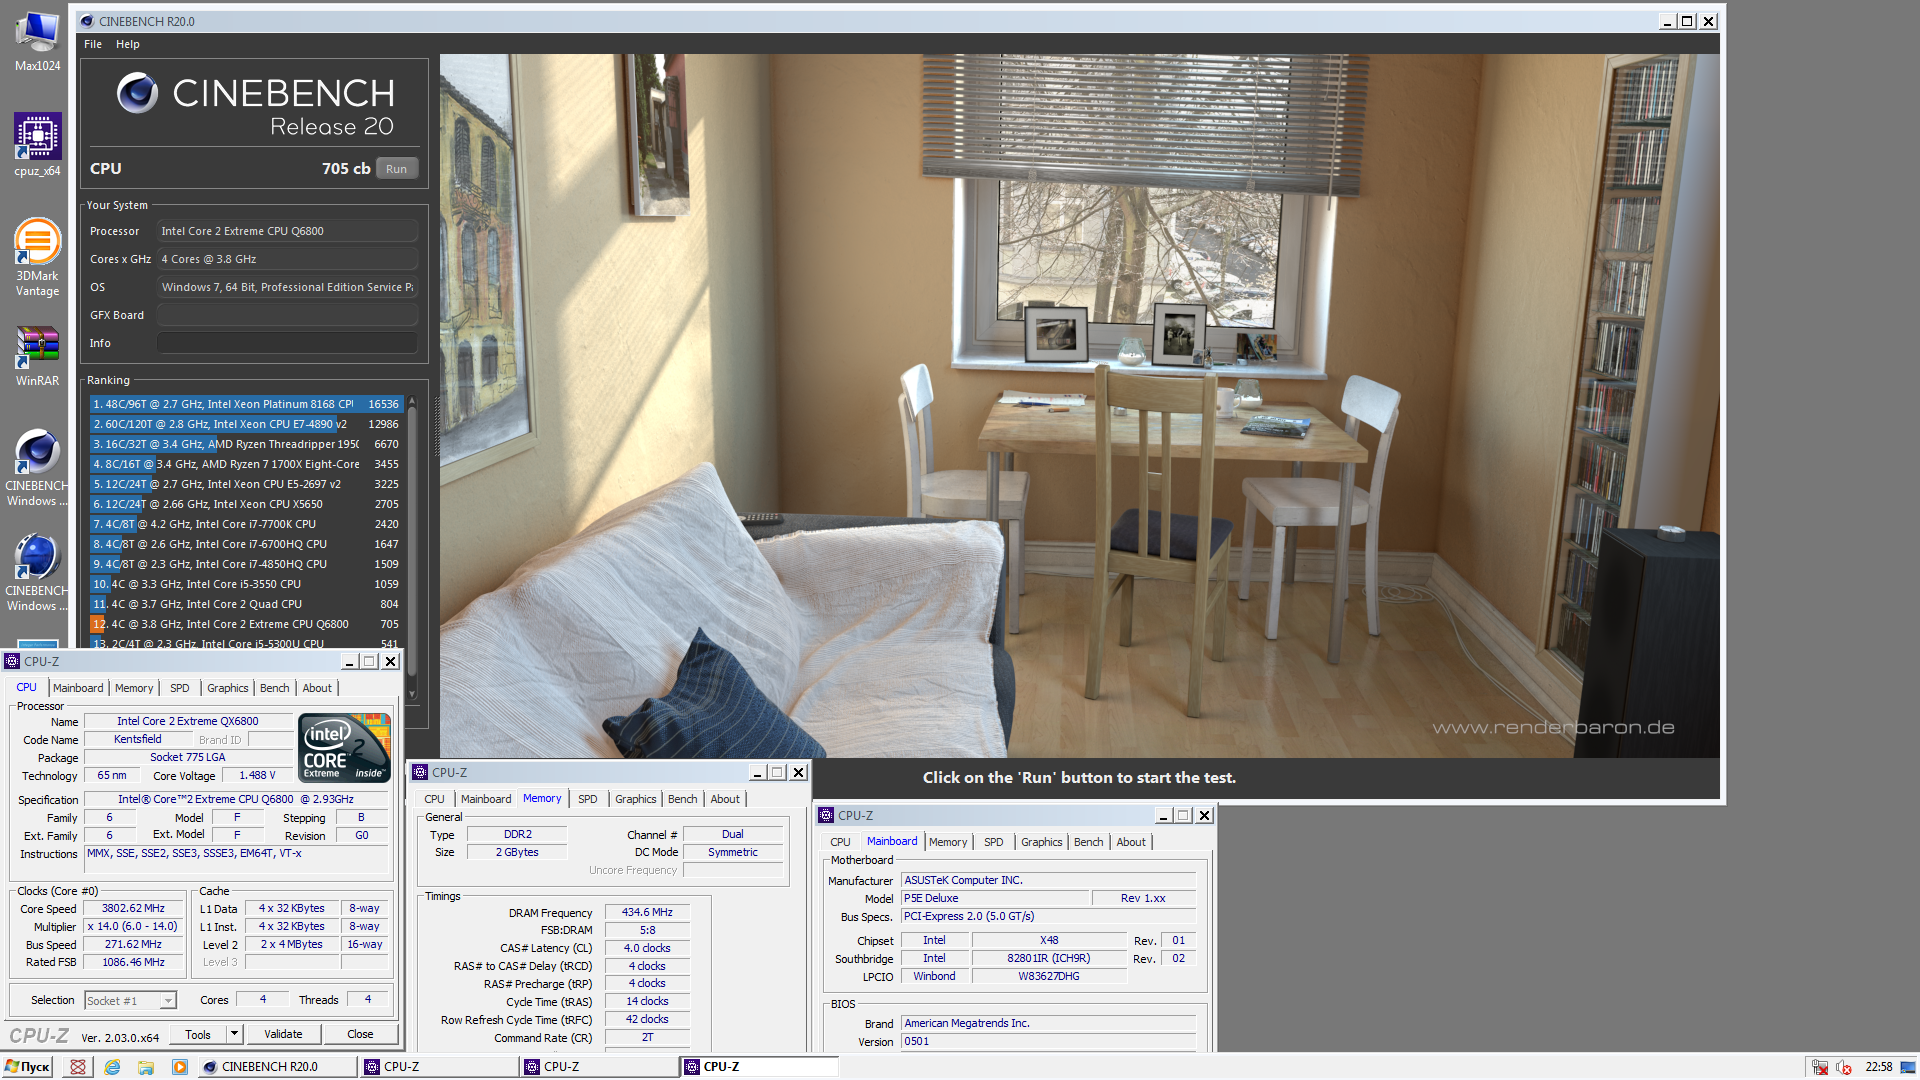
Task: Launch Internet Explorer from the taskbar
Action: coord(112,1067)
